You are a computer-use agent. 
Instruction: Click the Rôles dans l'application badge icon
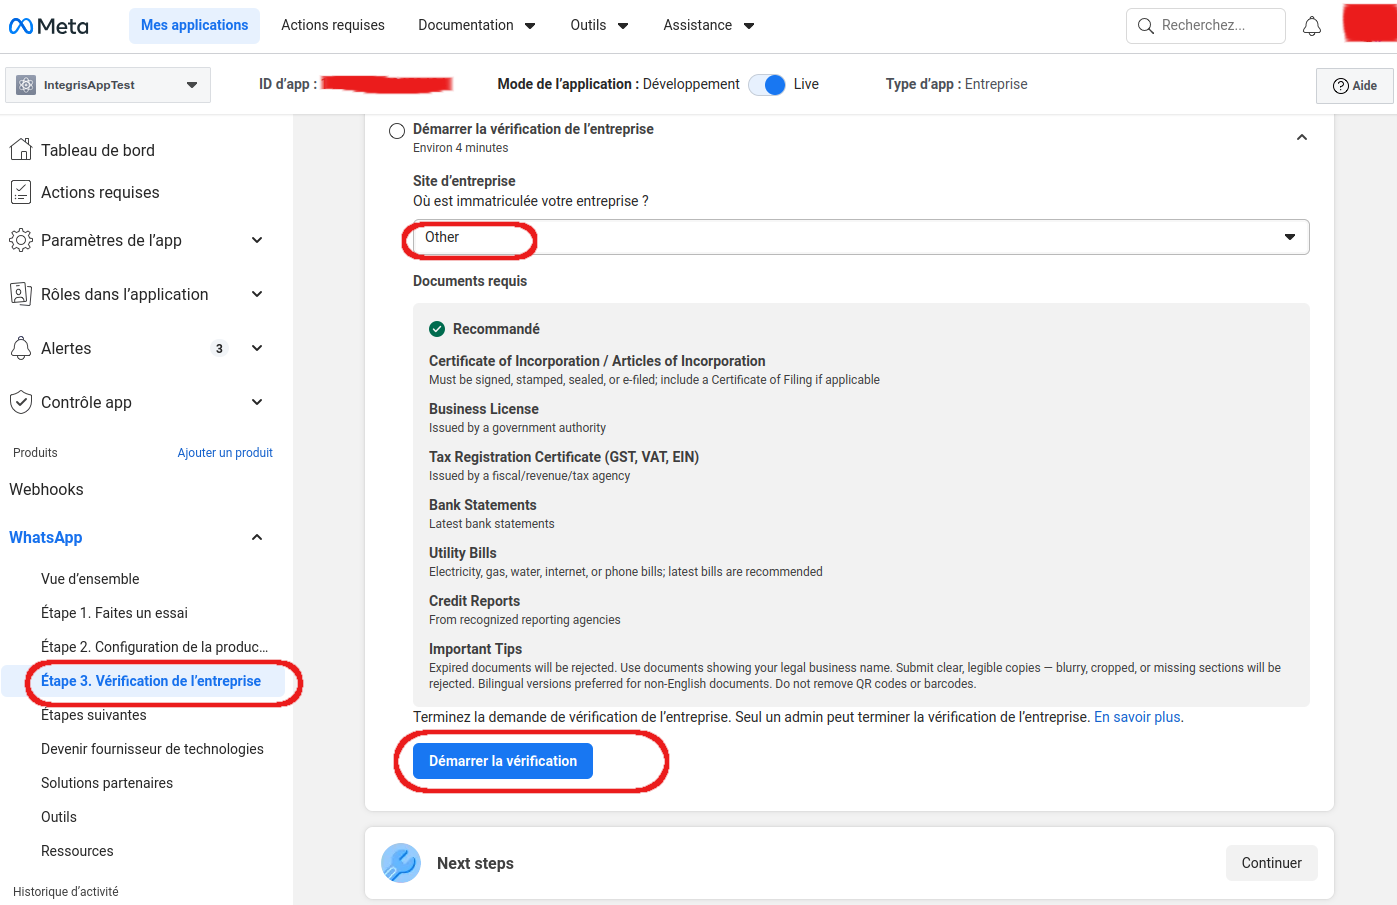click(x=21, y=294)
